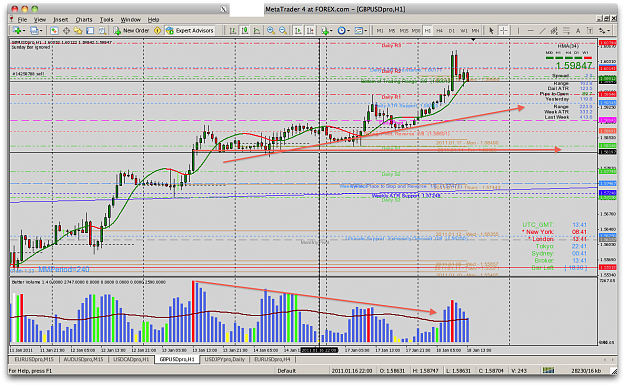Image resolution: width=625 pixels, height=386 pixels.
Task: Toggle Auto Scroll on the chart
Action: click(x=298, y=30)
